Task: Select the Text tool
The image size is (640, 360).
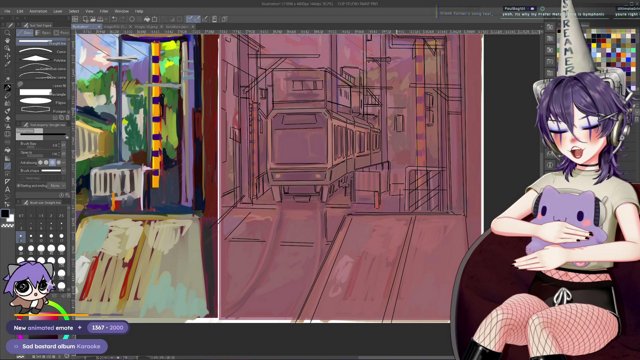Action: (7, 189)
